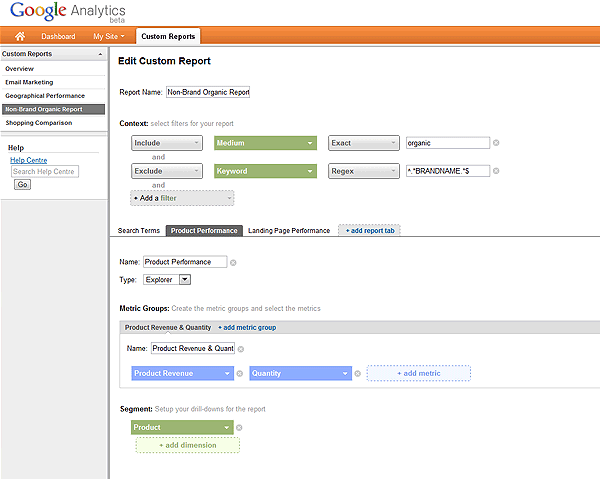
Task: Select Non-Brand Organic Report in sidebar
Action: [53, 109]
